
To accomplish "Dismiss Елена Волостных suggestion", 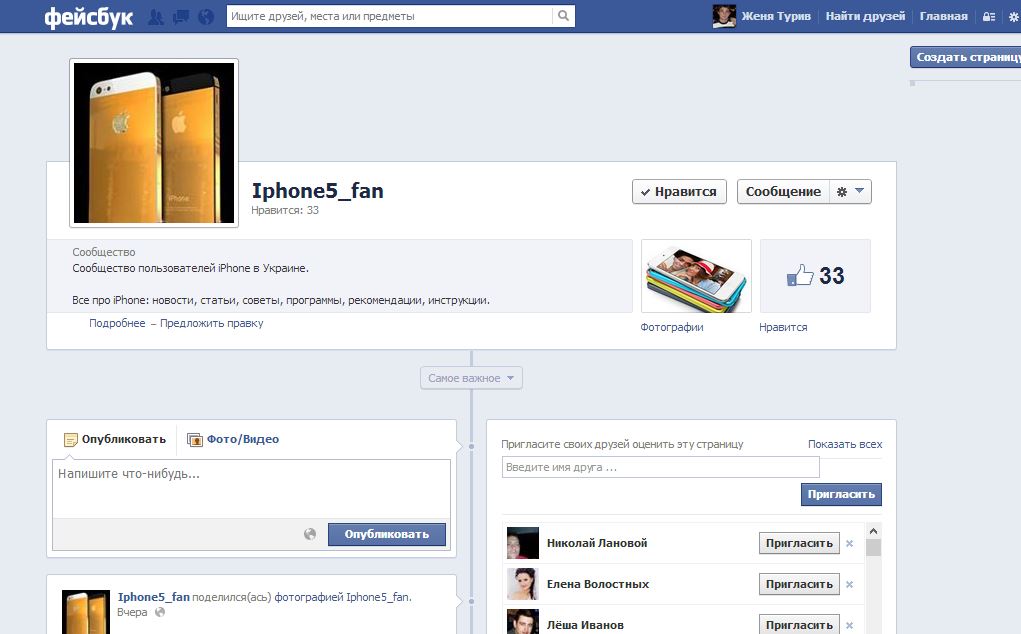I will pos(849,585).
